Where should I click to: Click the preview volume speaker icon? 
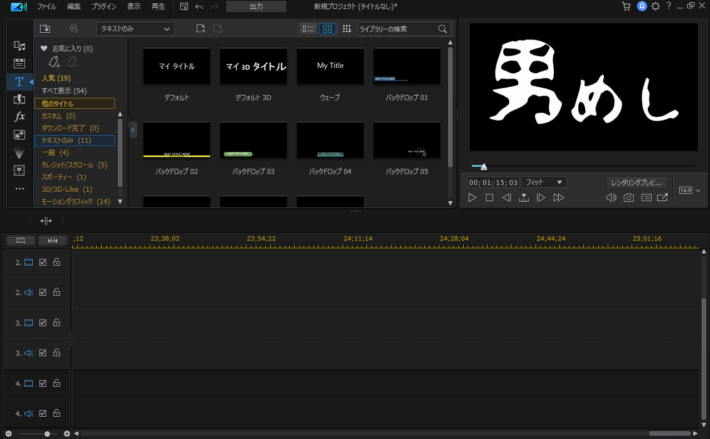(x=610, y=198)
